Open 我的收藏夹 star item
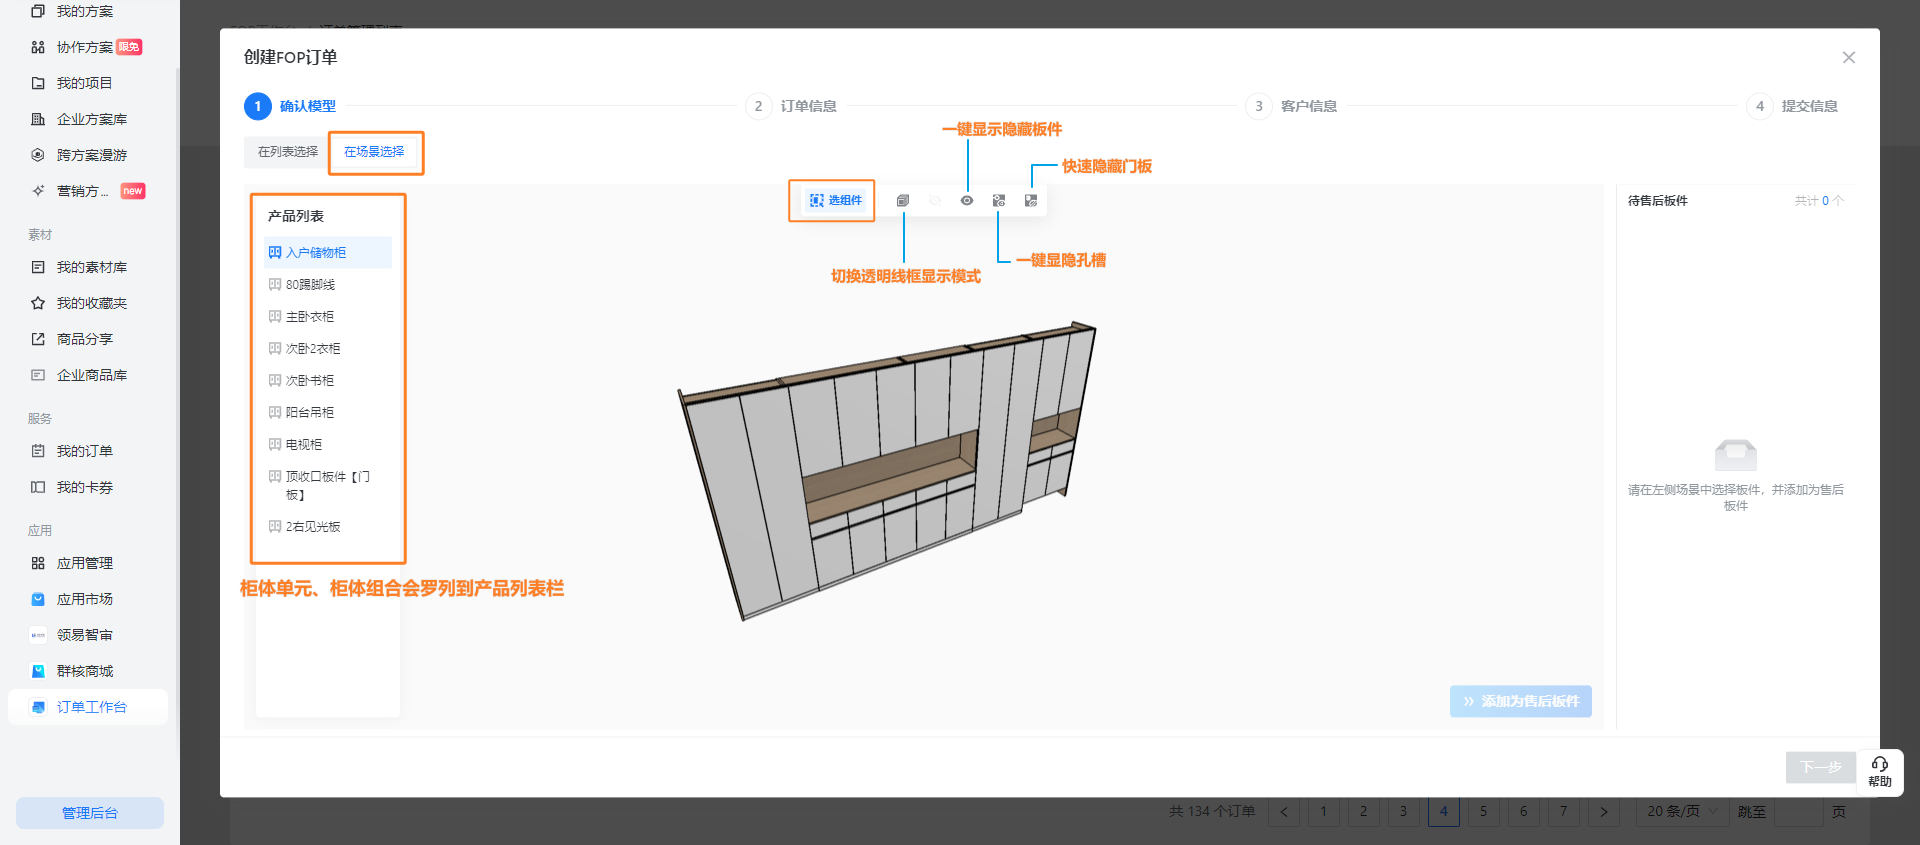Image resolution: width=1920 pixels, height=845 pixels. [x=91, y=303]
